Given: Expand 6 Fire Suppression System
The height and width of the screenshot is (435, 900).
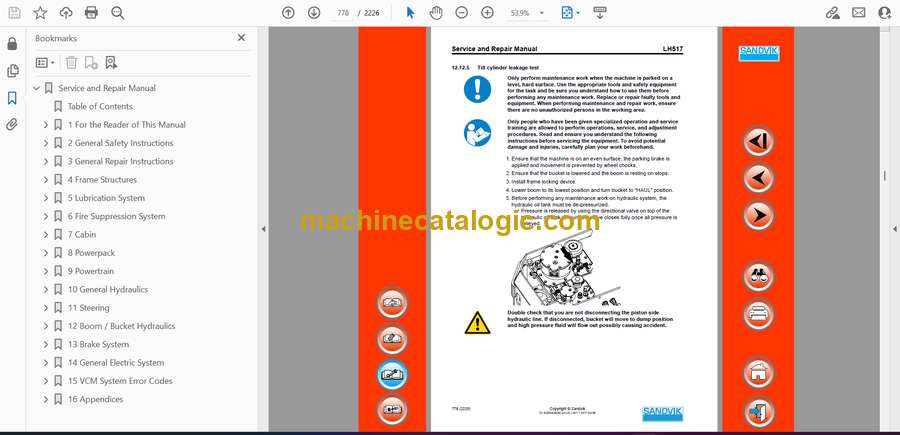Looking at the screenshot, I should pos(46,216).
